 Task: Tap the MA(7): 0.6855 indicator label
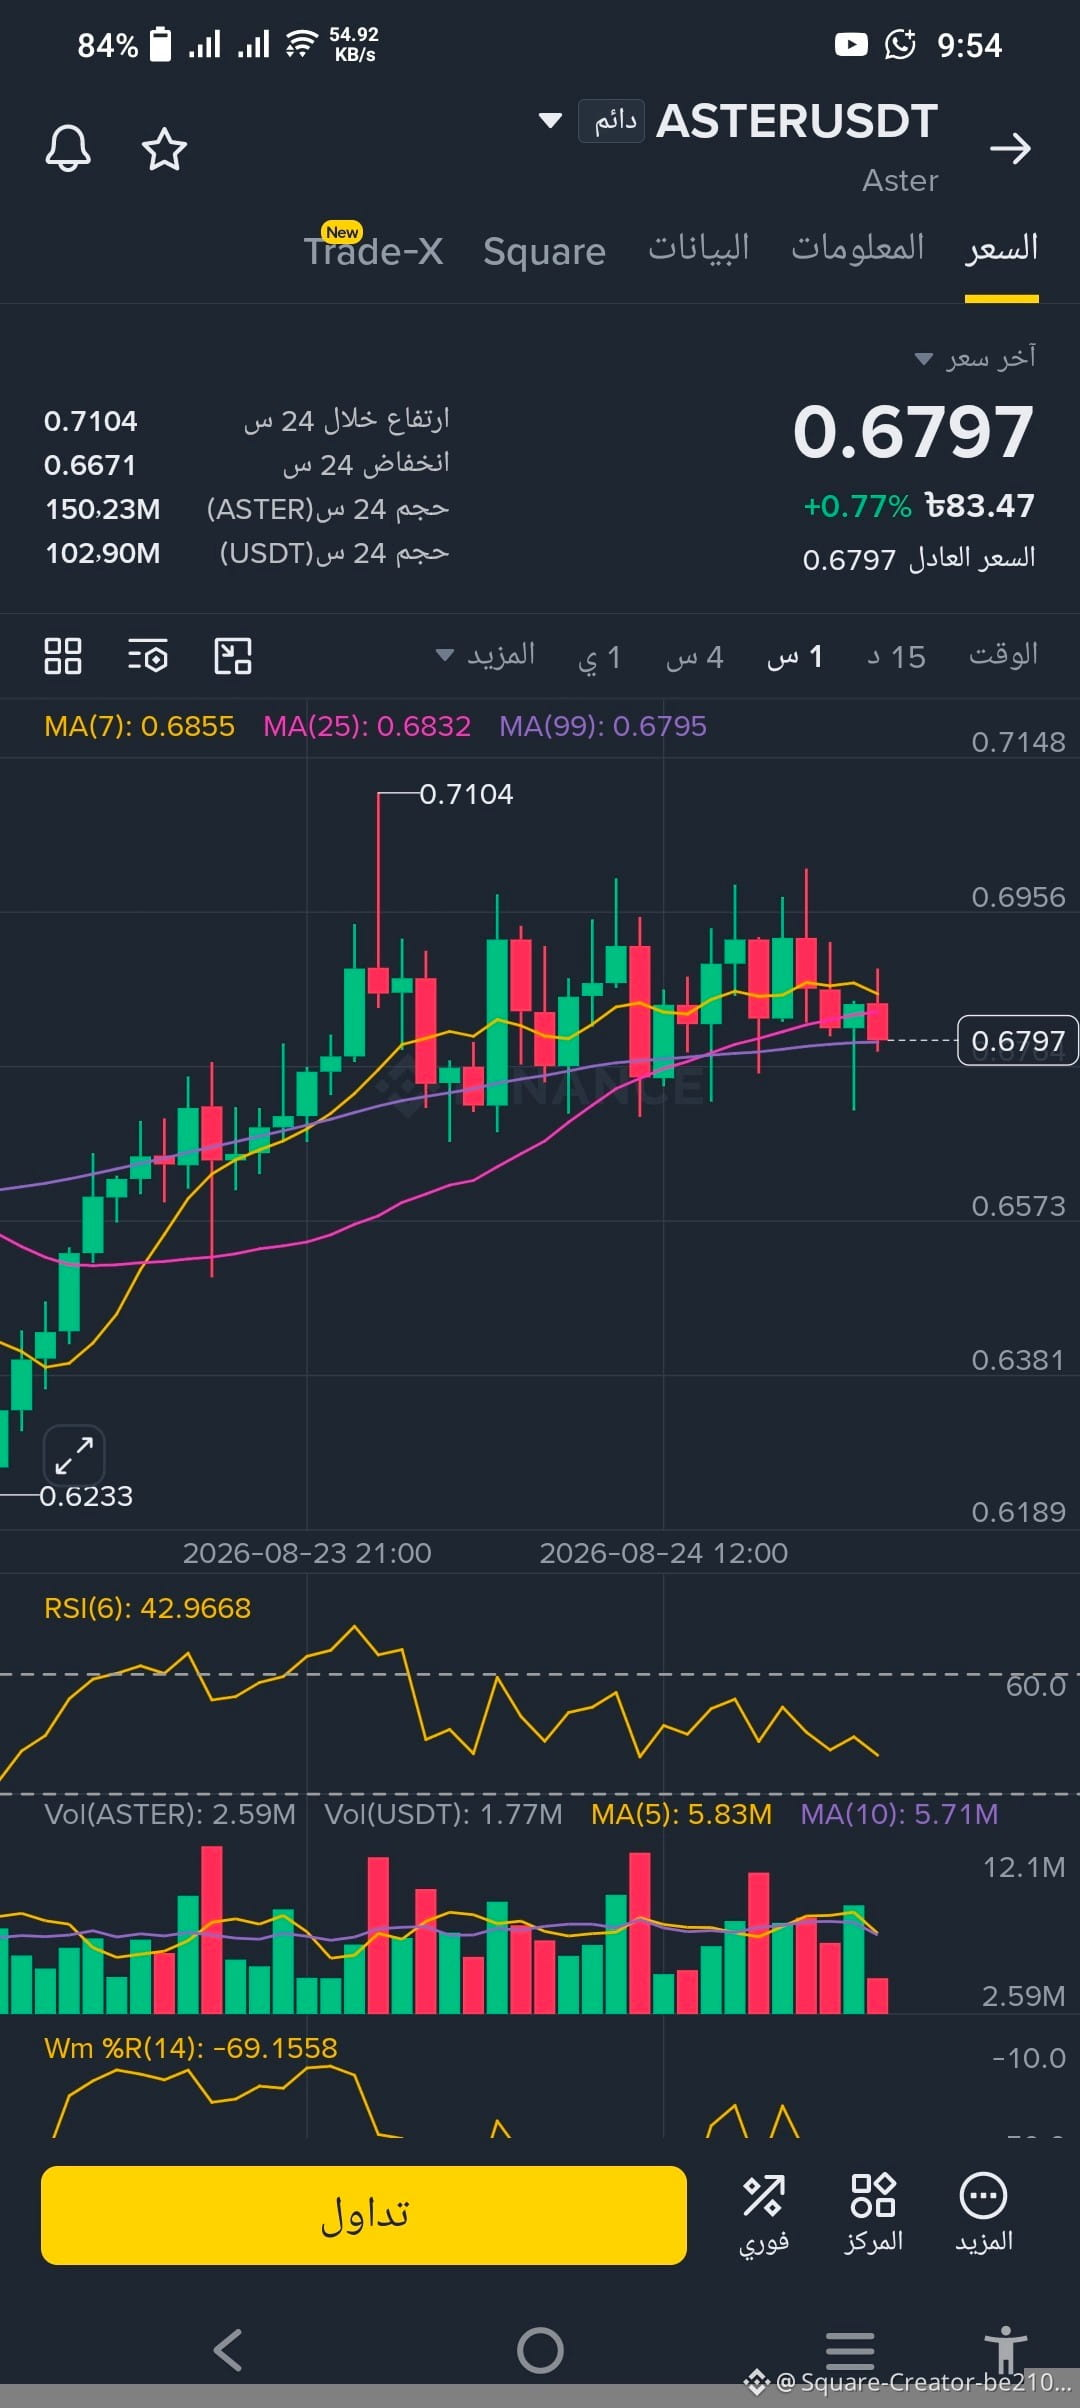[139, 726]
